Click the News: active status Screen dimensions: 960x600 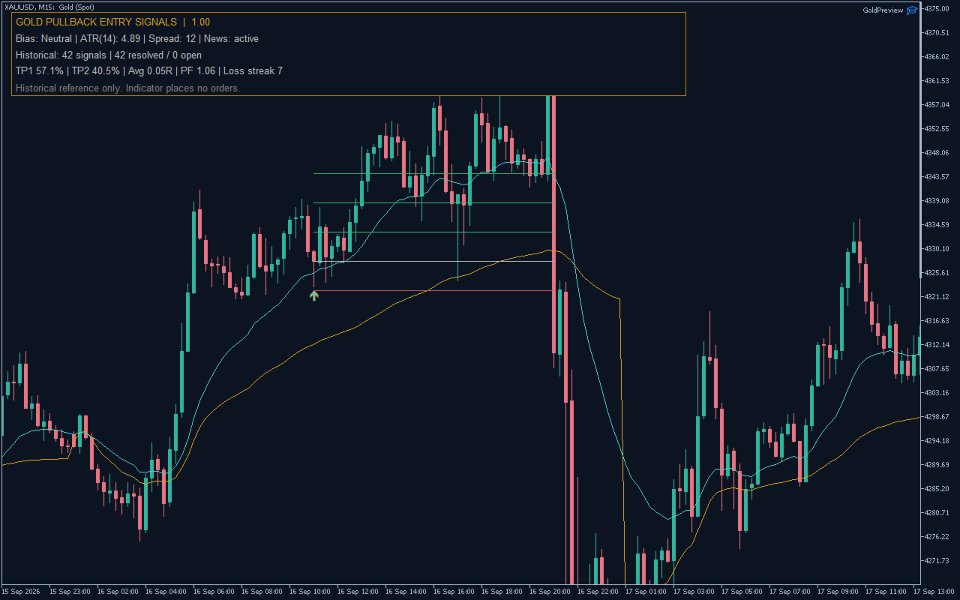[x=231, y=39]
